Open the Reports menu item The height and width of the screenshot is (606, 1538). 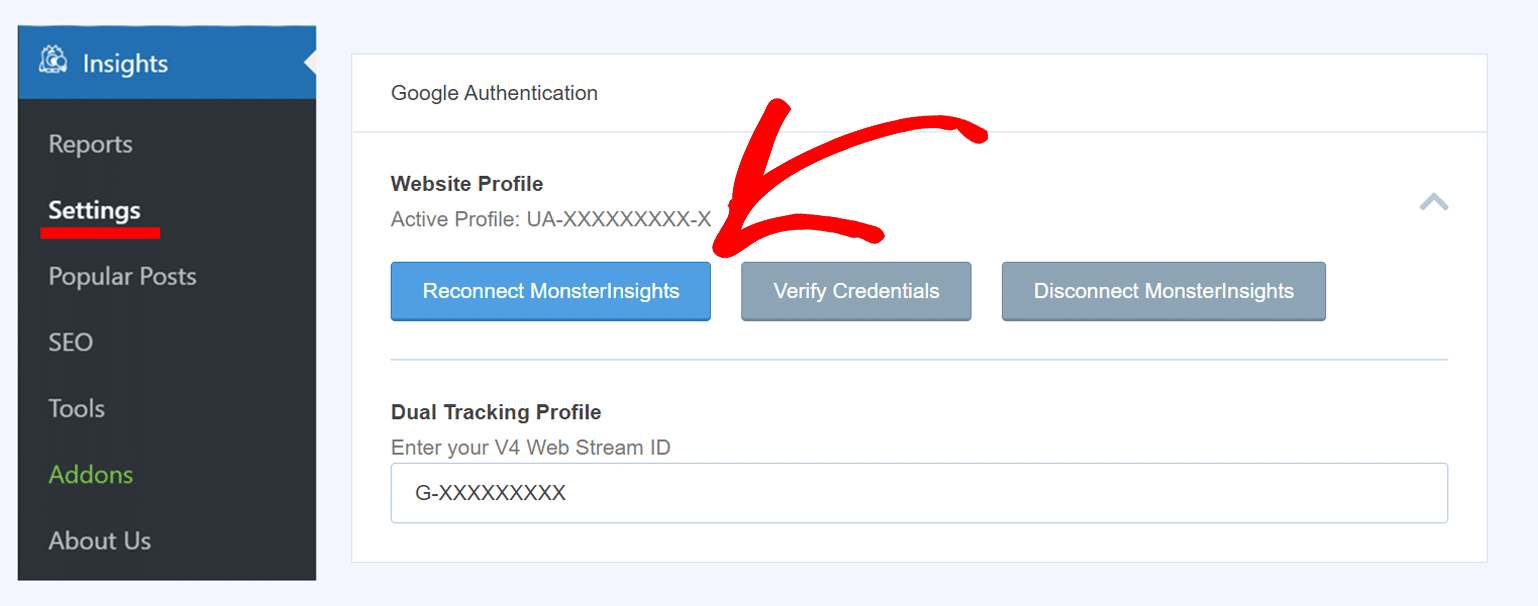[91, 144]
